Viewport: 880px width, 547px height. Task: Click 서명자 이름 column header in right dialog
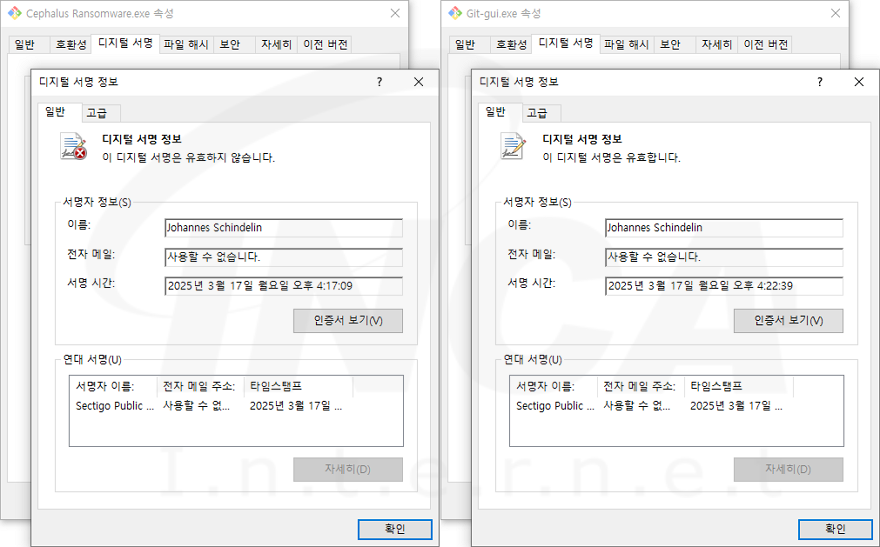click(554, 387)
